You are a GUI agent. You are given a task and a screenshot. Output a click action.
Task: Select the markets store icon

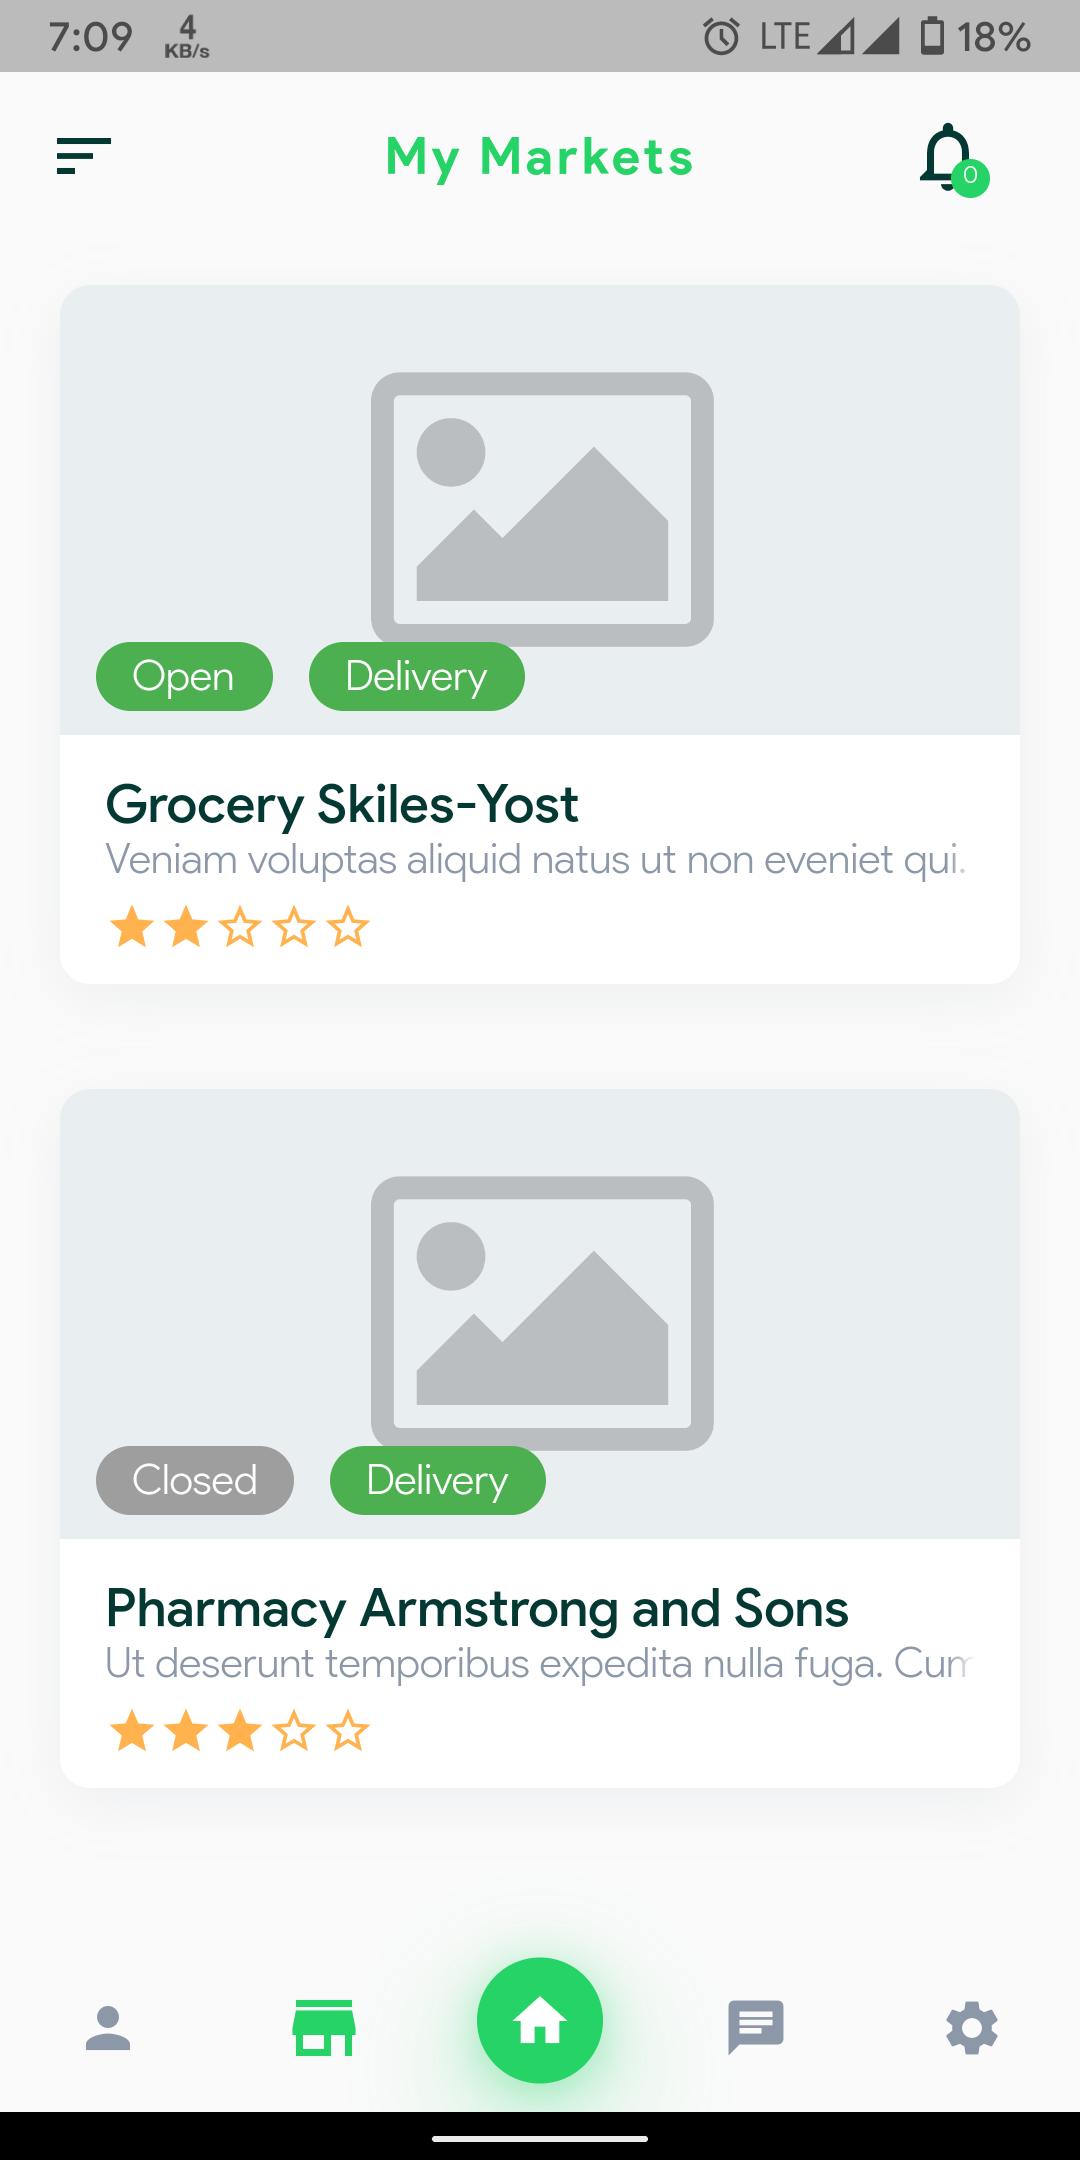point(324,2027)
